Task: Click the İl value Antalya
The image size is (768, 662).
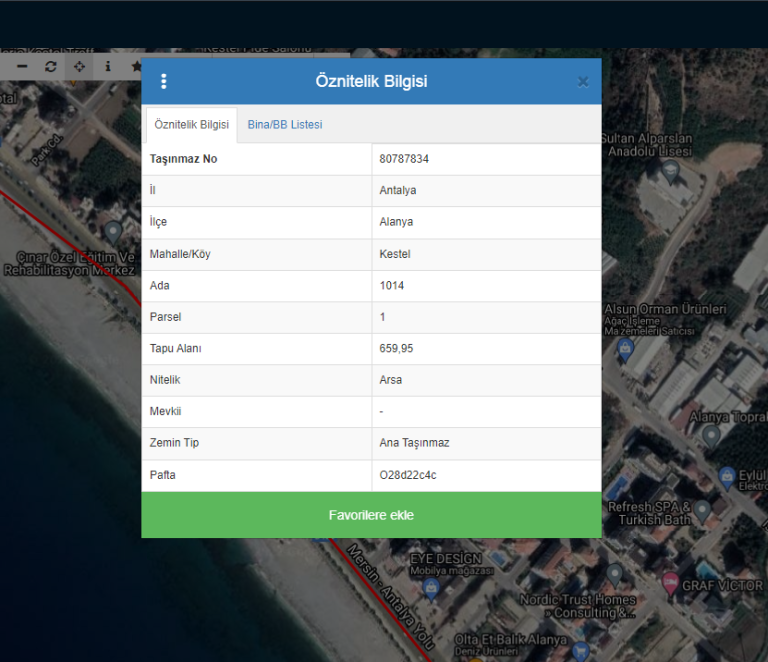Action: click(x=398, y=190)
